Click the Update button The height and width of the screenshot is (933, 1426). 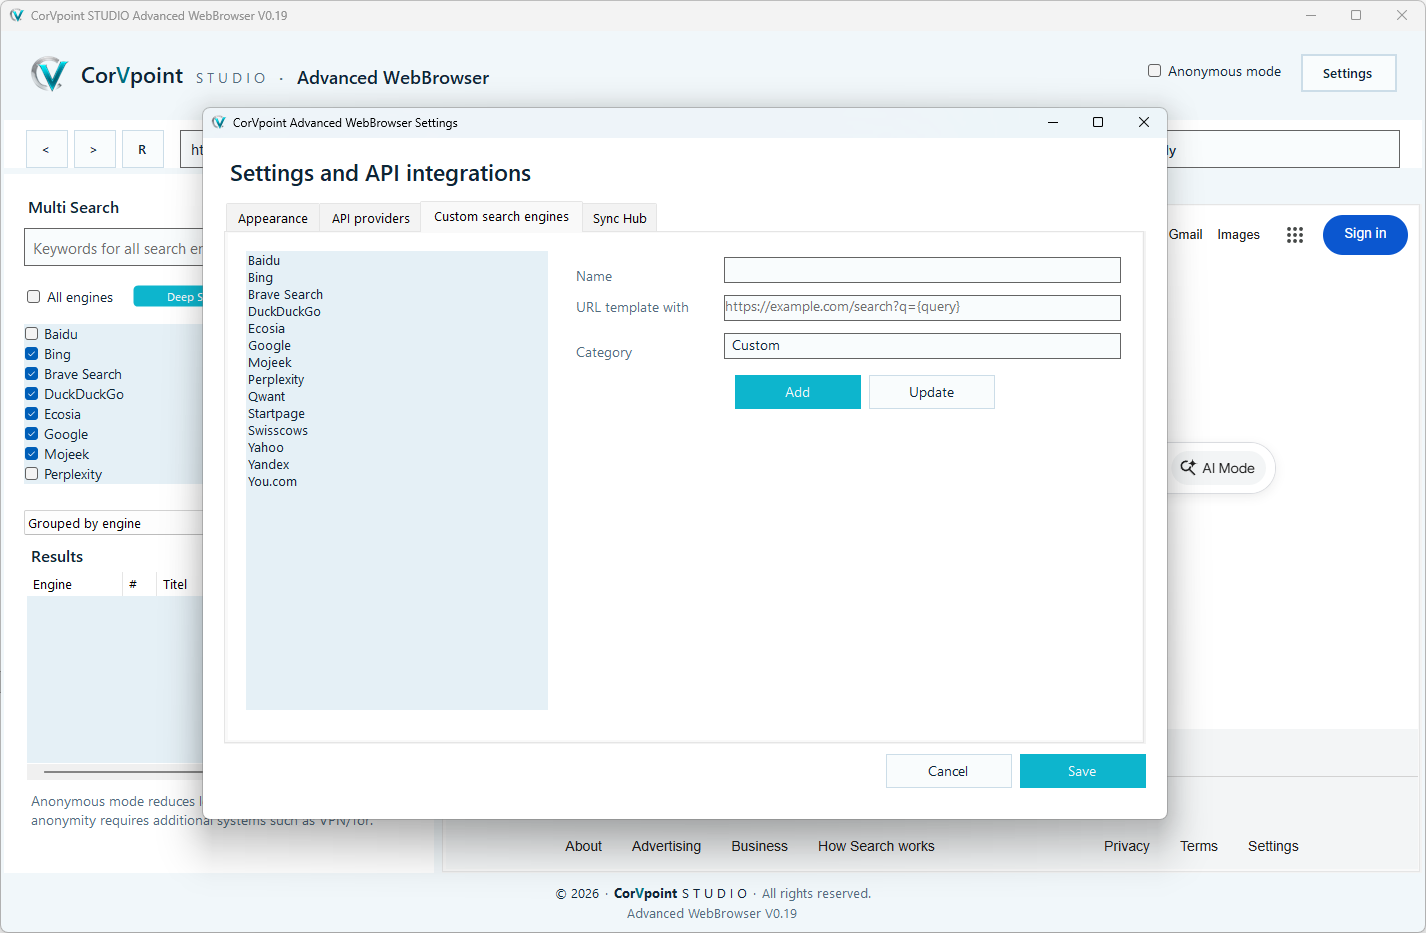tap(932, 392)
